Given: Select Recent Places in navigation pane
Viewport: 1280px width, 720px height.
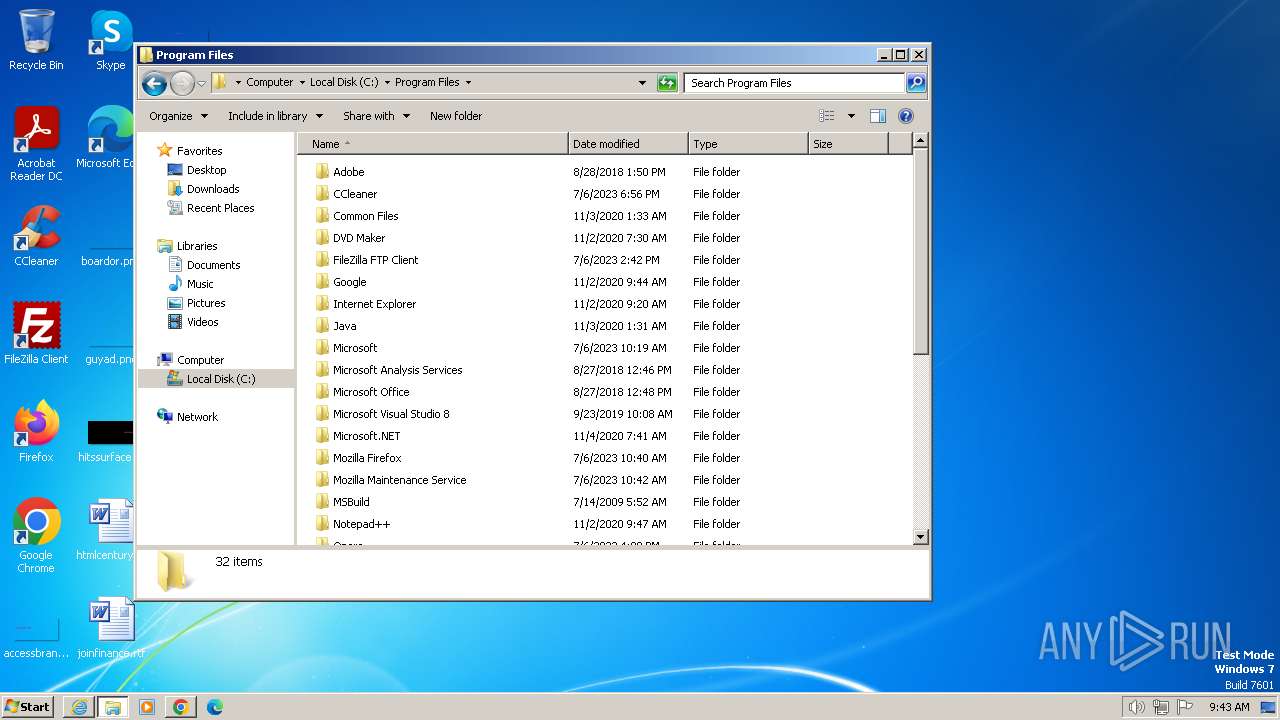Looking at the screenshot, I should (x=220, y=208).
